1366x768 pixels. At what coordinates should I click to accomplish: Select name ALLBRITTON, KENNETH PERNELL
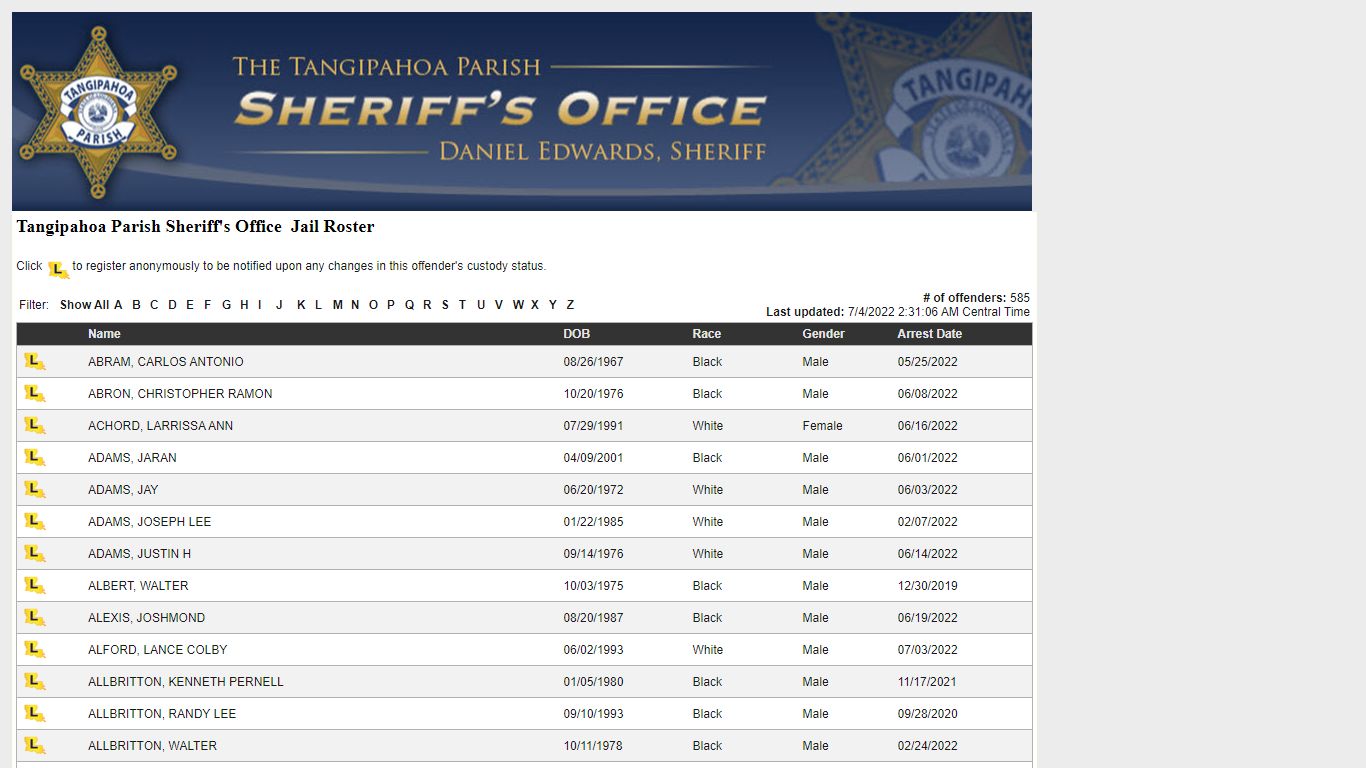(186, 682)
